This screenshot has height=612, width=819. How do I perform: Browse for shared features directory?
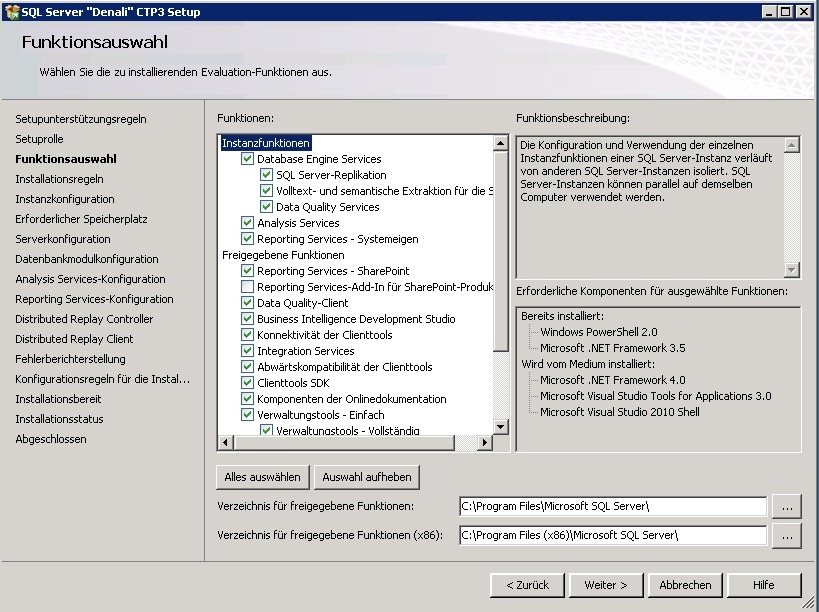[787, 507]
